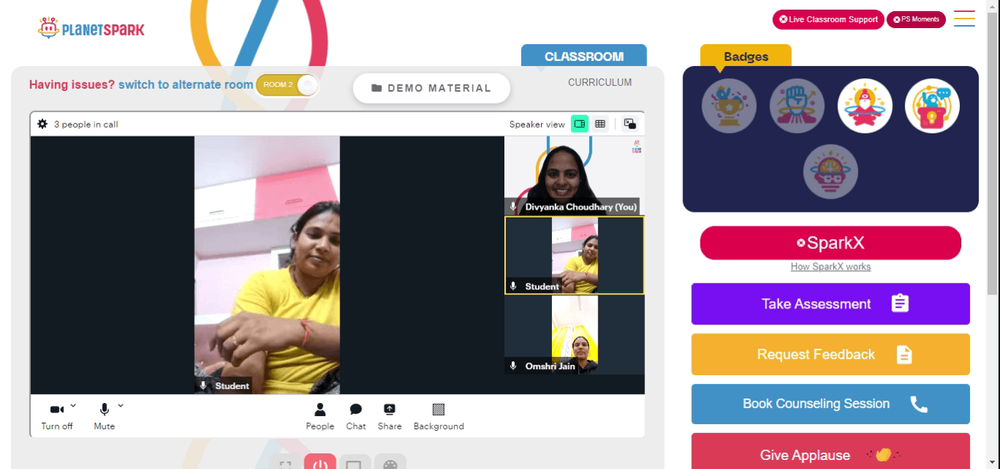Click the '3 people in call' text

point(86,124)
